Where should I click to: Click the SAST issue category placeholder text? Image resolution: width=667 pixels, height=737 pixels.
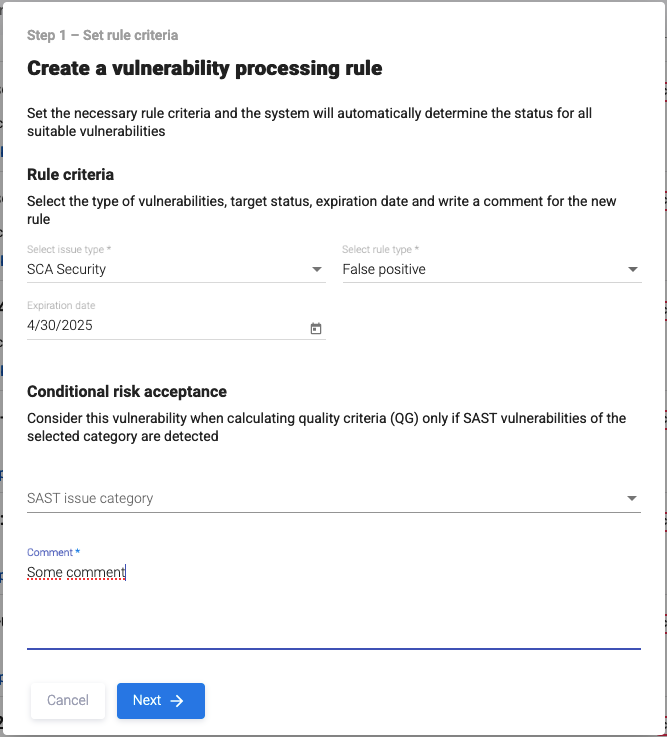point(90,498)
